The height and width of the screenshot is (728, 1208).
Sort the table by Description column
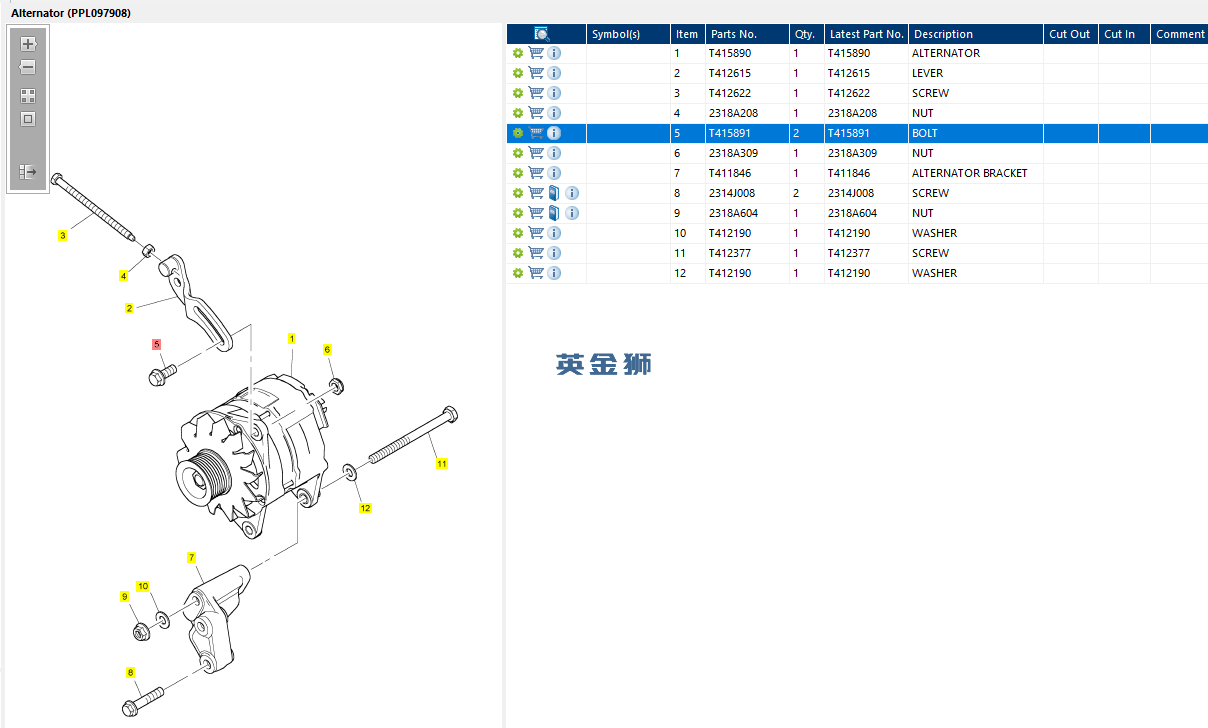(x=943, y=34)
